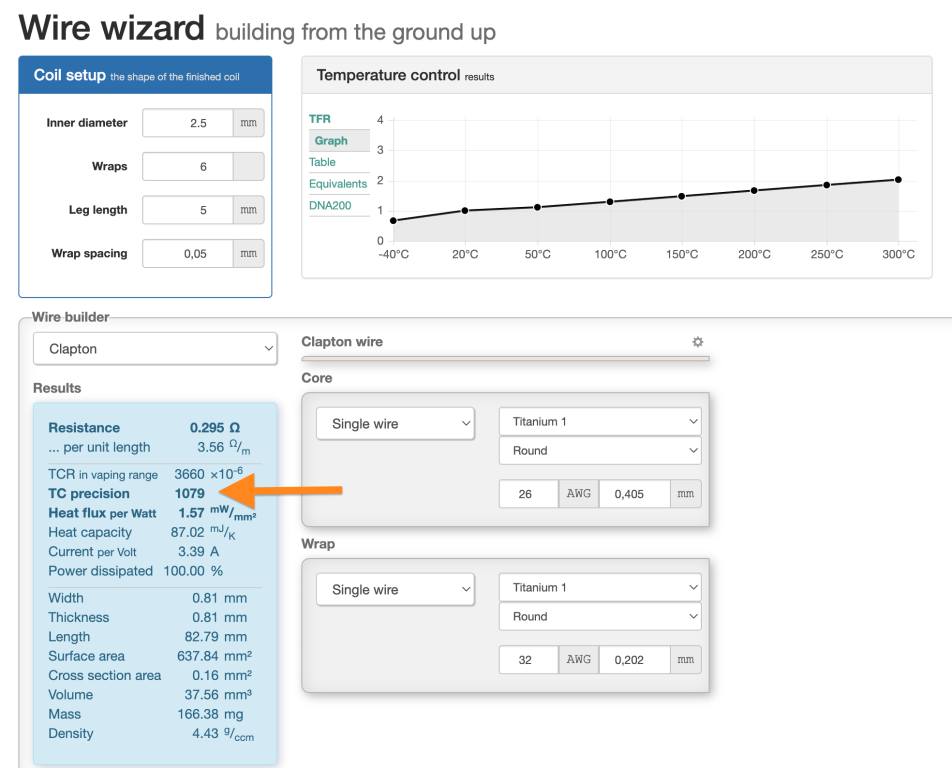Image resolution: width=952 pixels, height=768 pixels.
Task: Select the Graph tab
Action: pos(331,140)
